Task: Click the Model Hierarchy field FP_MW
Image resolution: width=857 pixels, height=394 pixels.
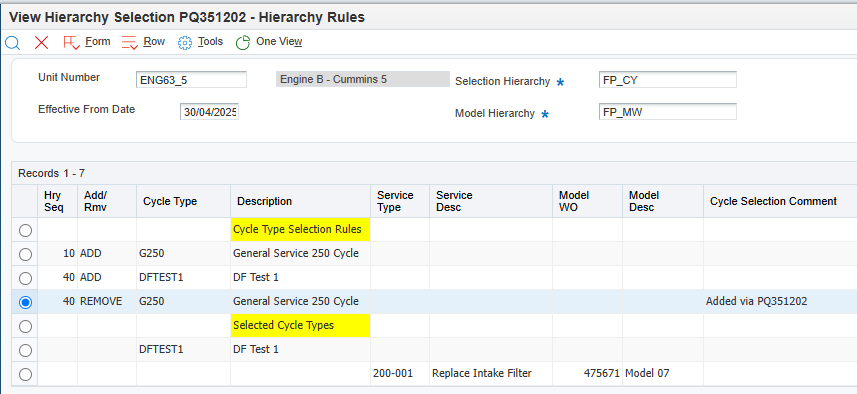Action: pyautogui.click(x=668, y=112)
